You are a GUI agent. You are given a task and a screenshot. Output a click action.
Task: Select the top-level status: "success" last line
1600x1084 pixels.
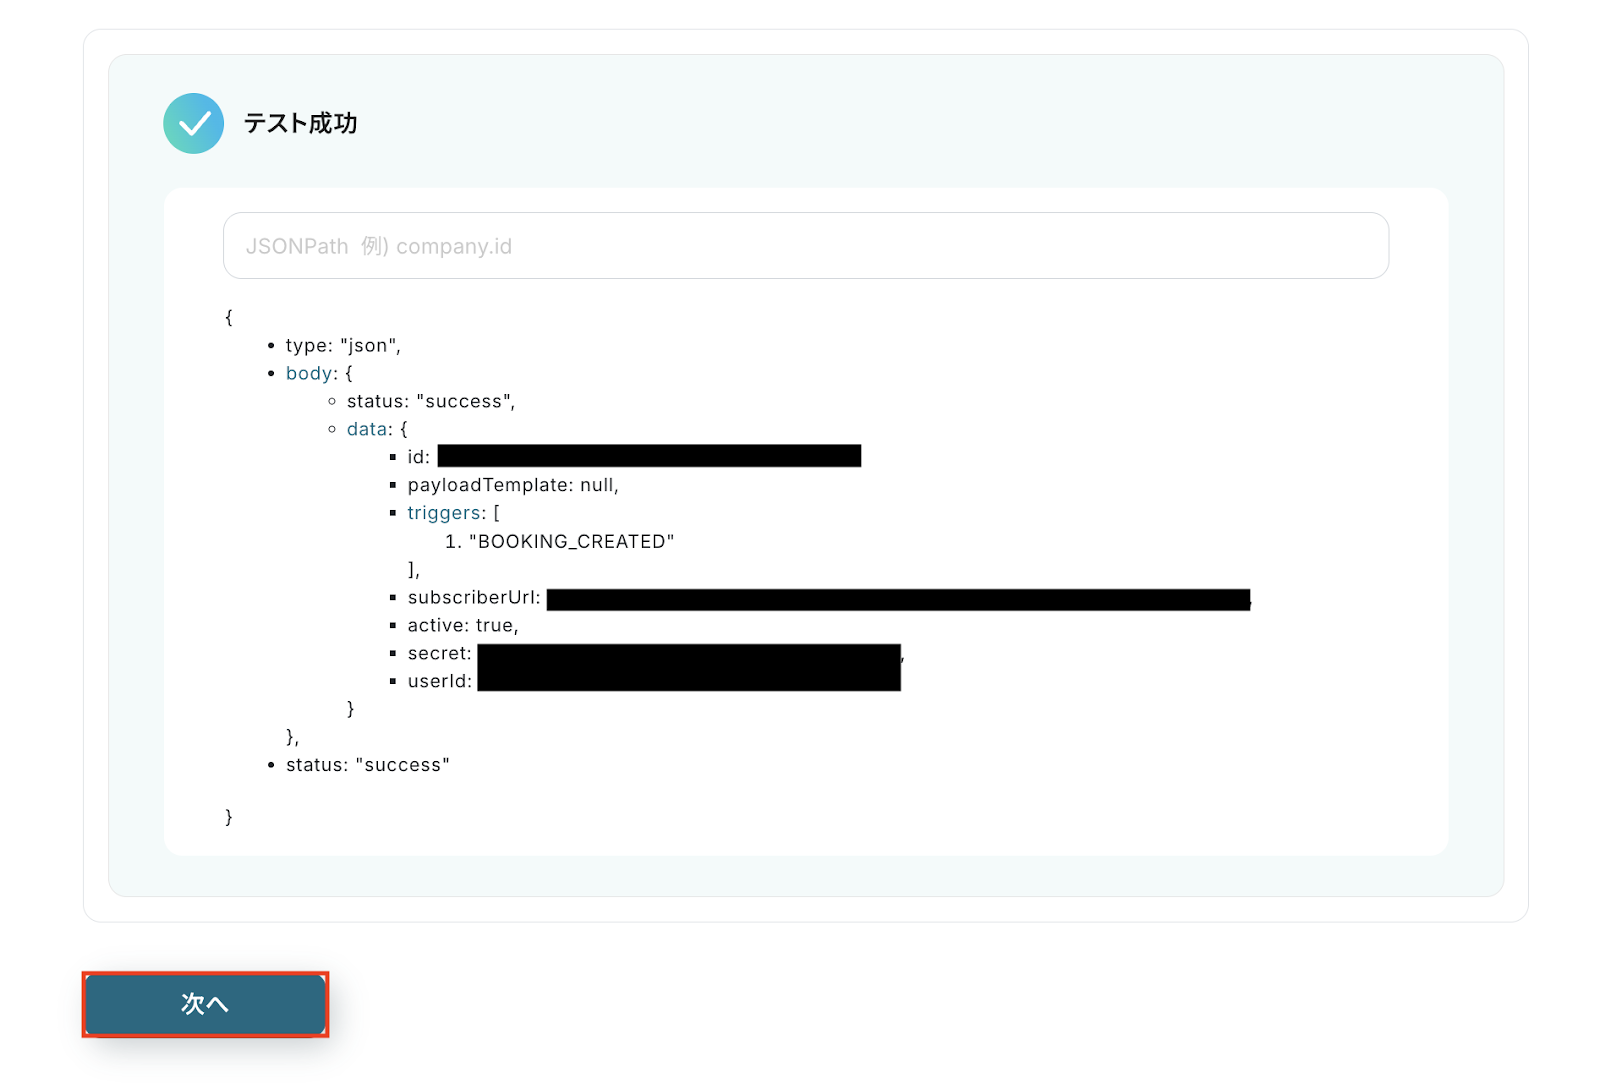(368, 765)
